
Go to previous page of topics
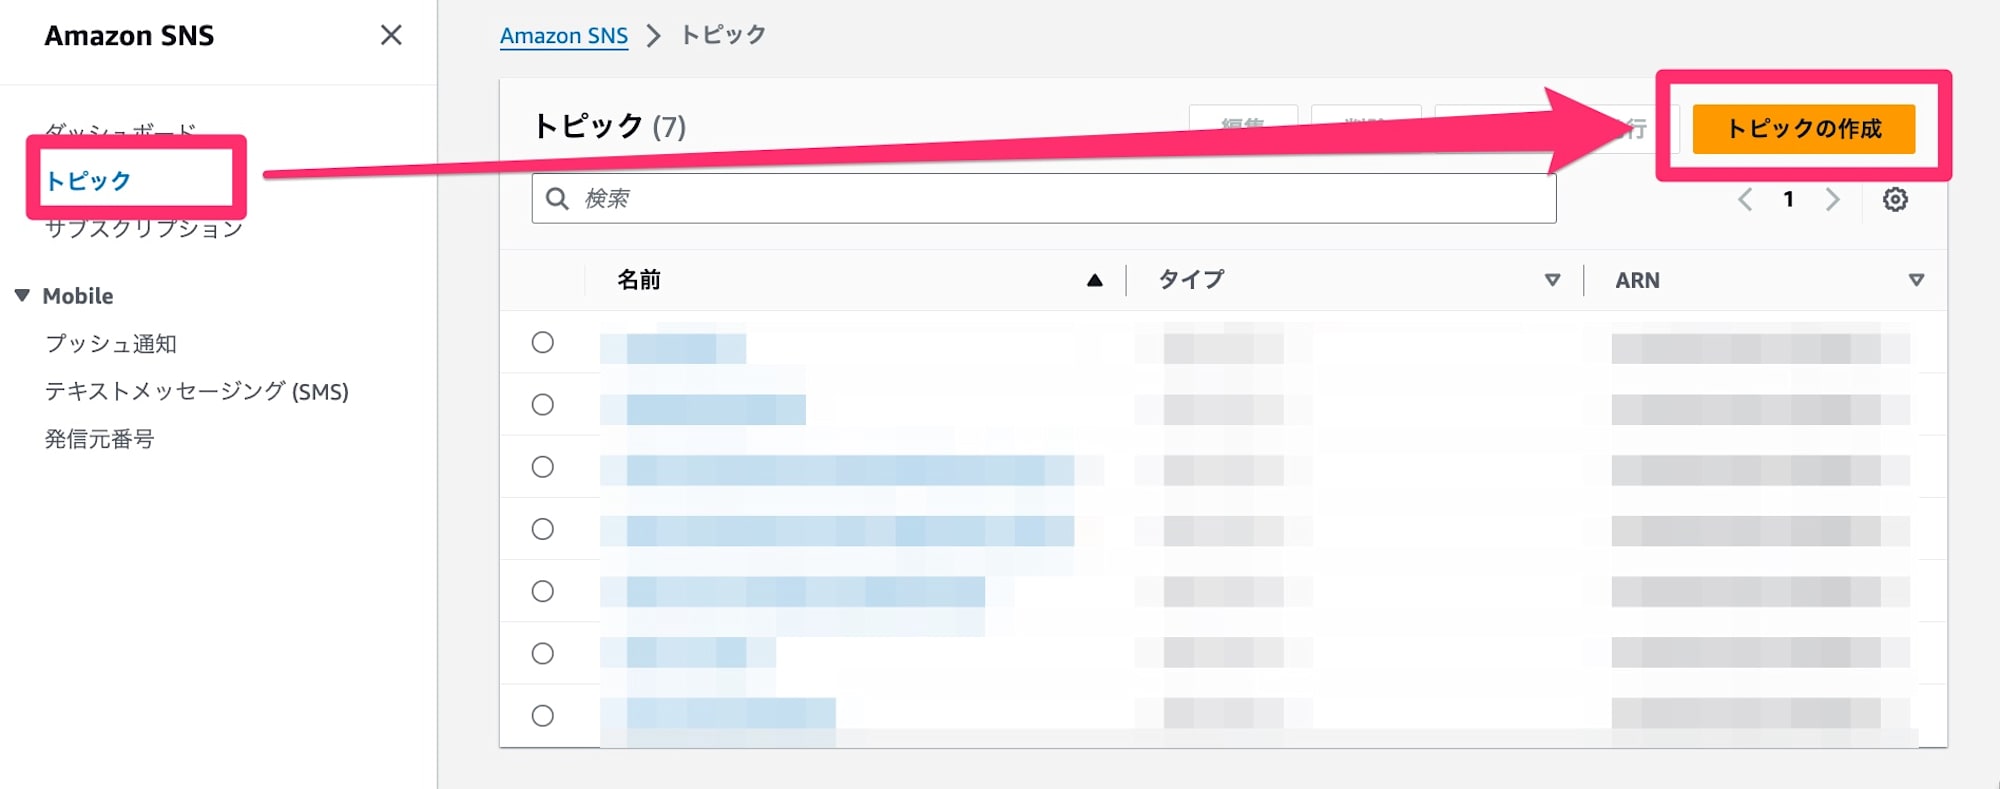(1745, 199)
